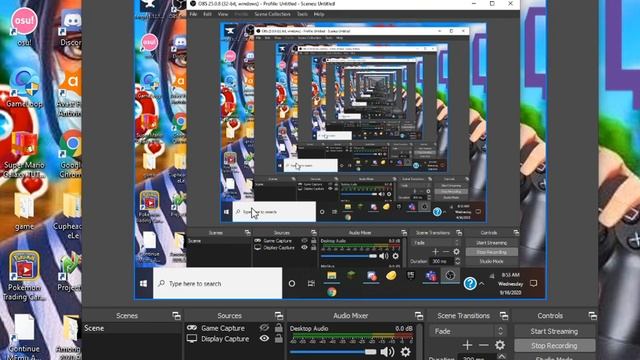Open File Explorer in the largest previewed taskbar
The height and width of the screenshot is (360, 640).
331,276
